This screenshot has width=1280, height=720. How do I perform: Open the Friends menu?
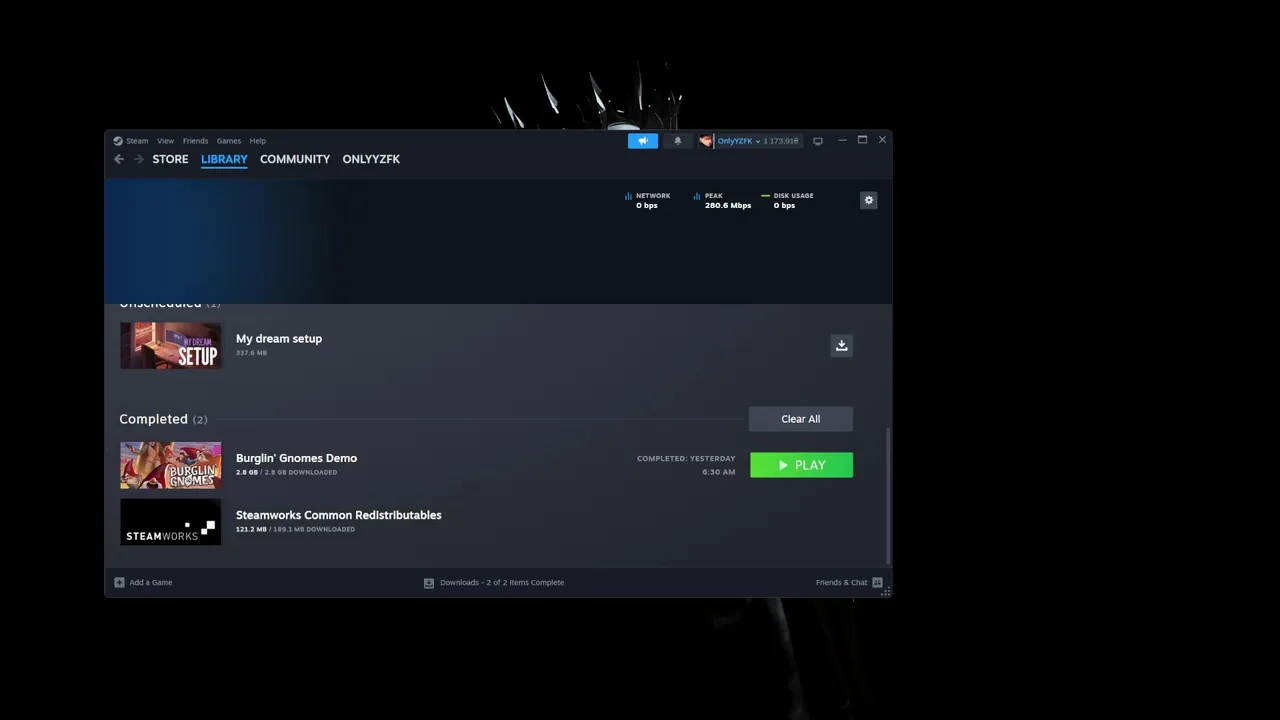(195, 141)
